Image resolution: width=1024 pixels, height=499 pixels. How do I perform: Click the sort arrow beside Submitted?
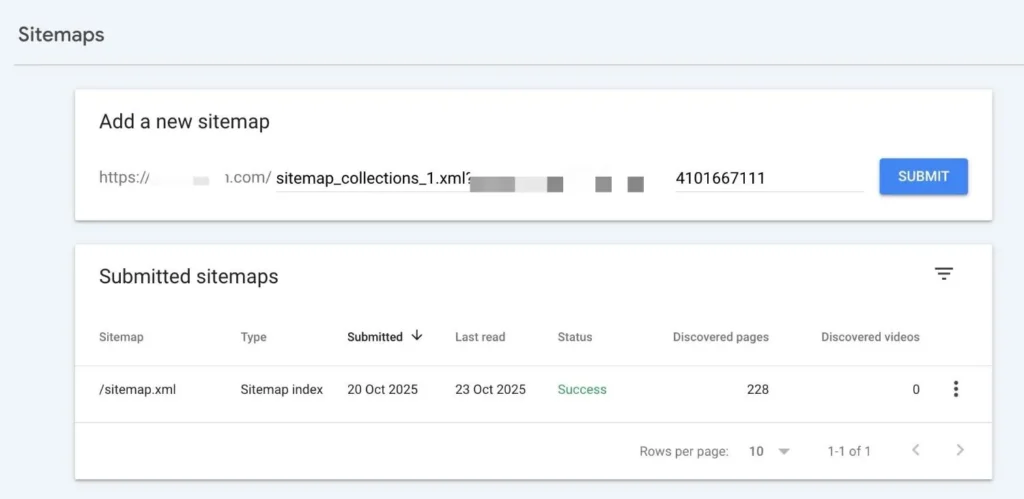pyautogui.click(x=417, y=336)
